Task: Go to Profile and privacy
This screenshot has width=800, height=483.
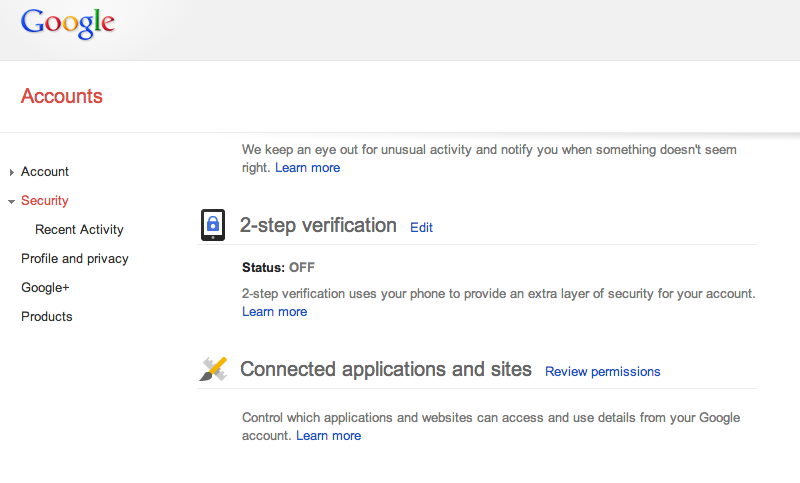Action: pos(74,259)
